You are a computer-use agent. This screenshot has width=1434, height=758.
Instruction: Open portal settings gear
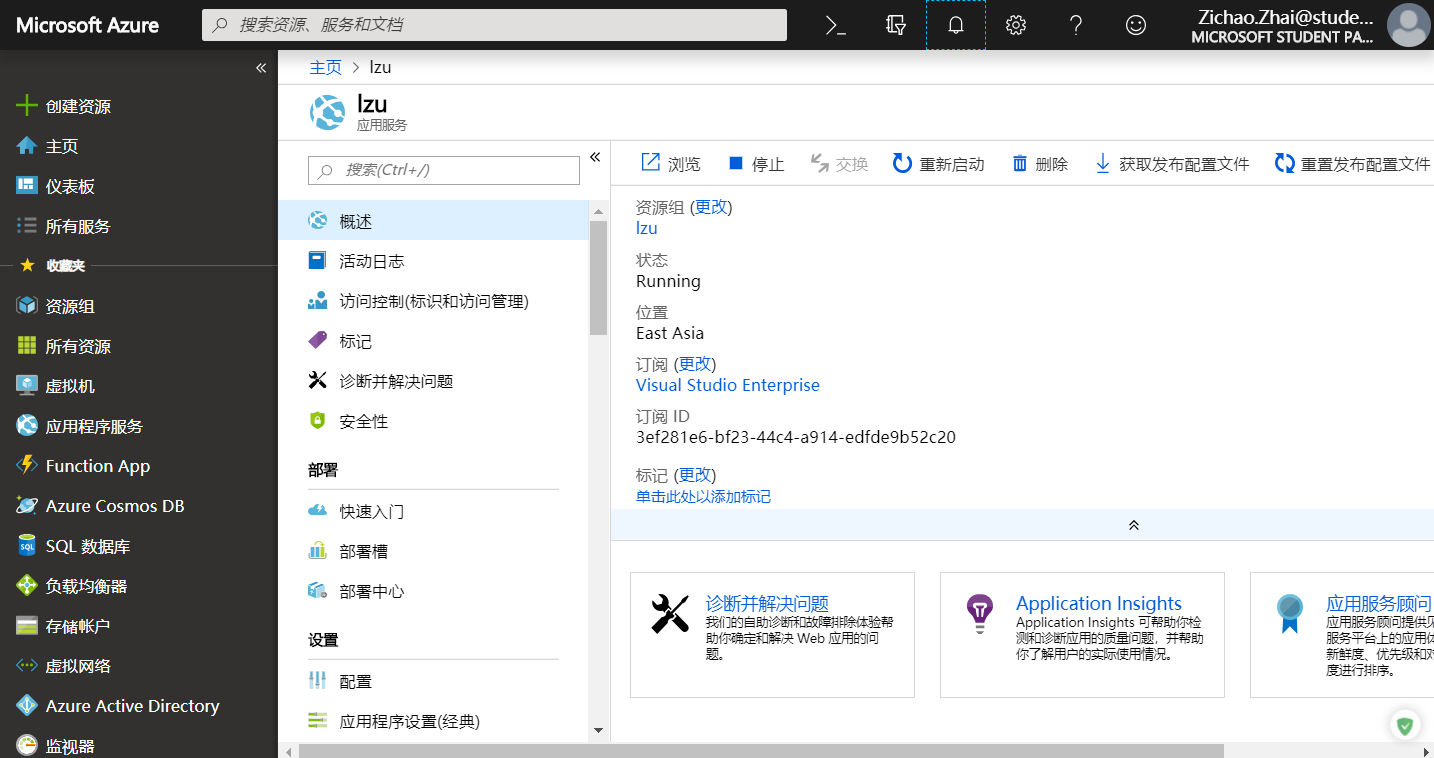[x=1016, y=25]
